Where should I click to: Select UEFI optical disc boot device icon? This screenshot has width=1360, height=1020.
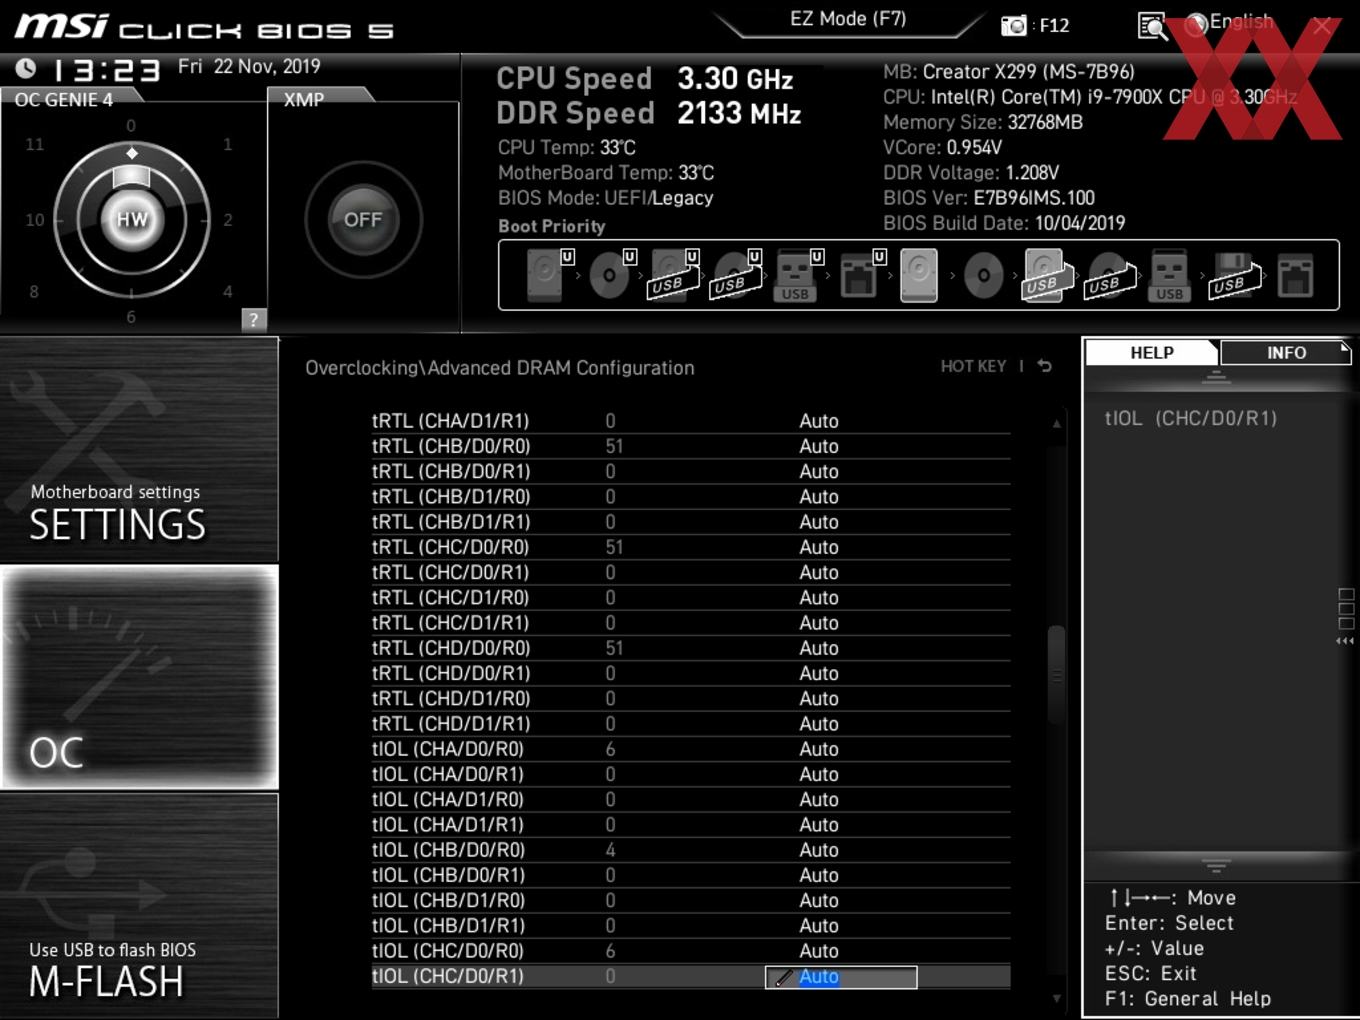(x=612, y=275)
